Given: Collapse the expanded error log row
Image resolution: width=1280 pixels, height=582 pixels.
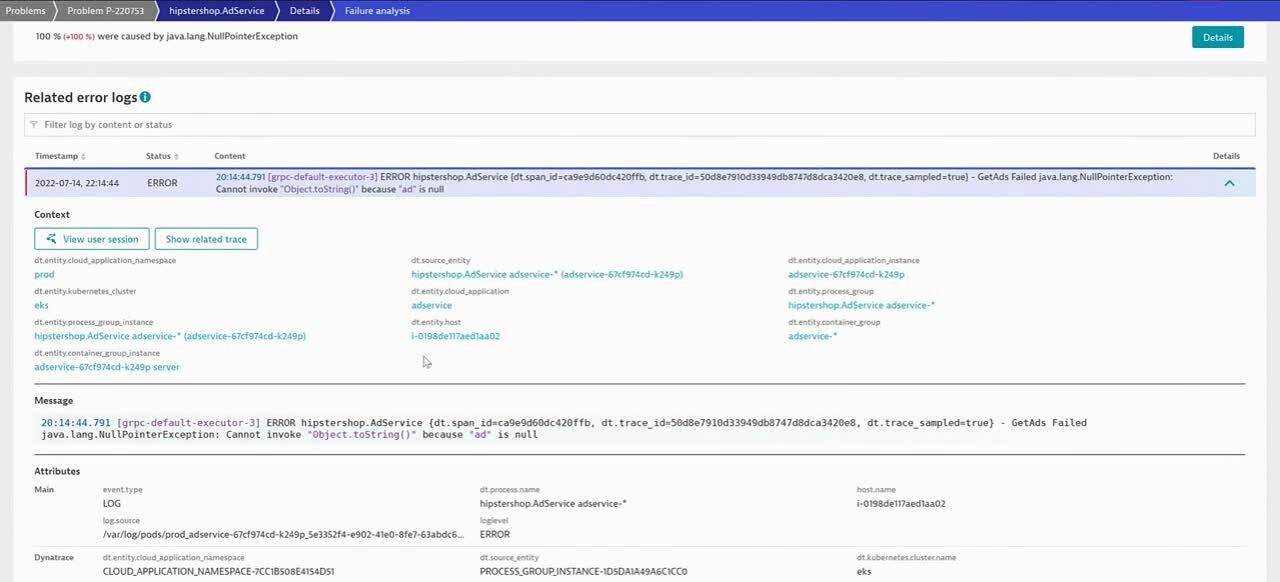Looking at the screenshot, I should click(x=1229, y=183).
